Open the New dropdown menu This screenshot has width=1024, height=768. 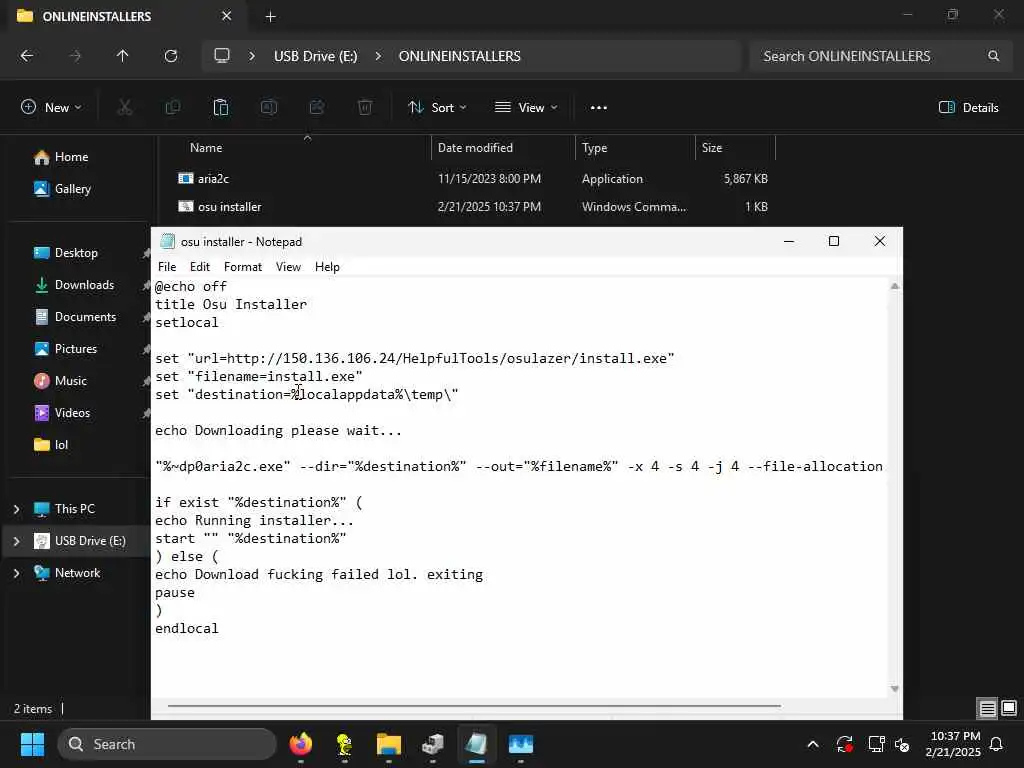click(x=51, y=108)
